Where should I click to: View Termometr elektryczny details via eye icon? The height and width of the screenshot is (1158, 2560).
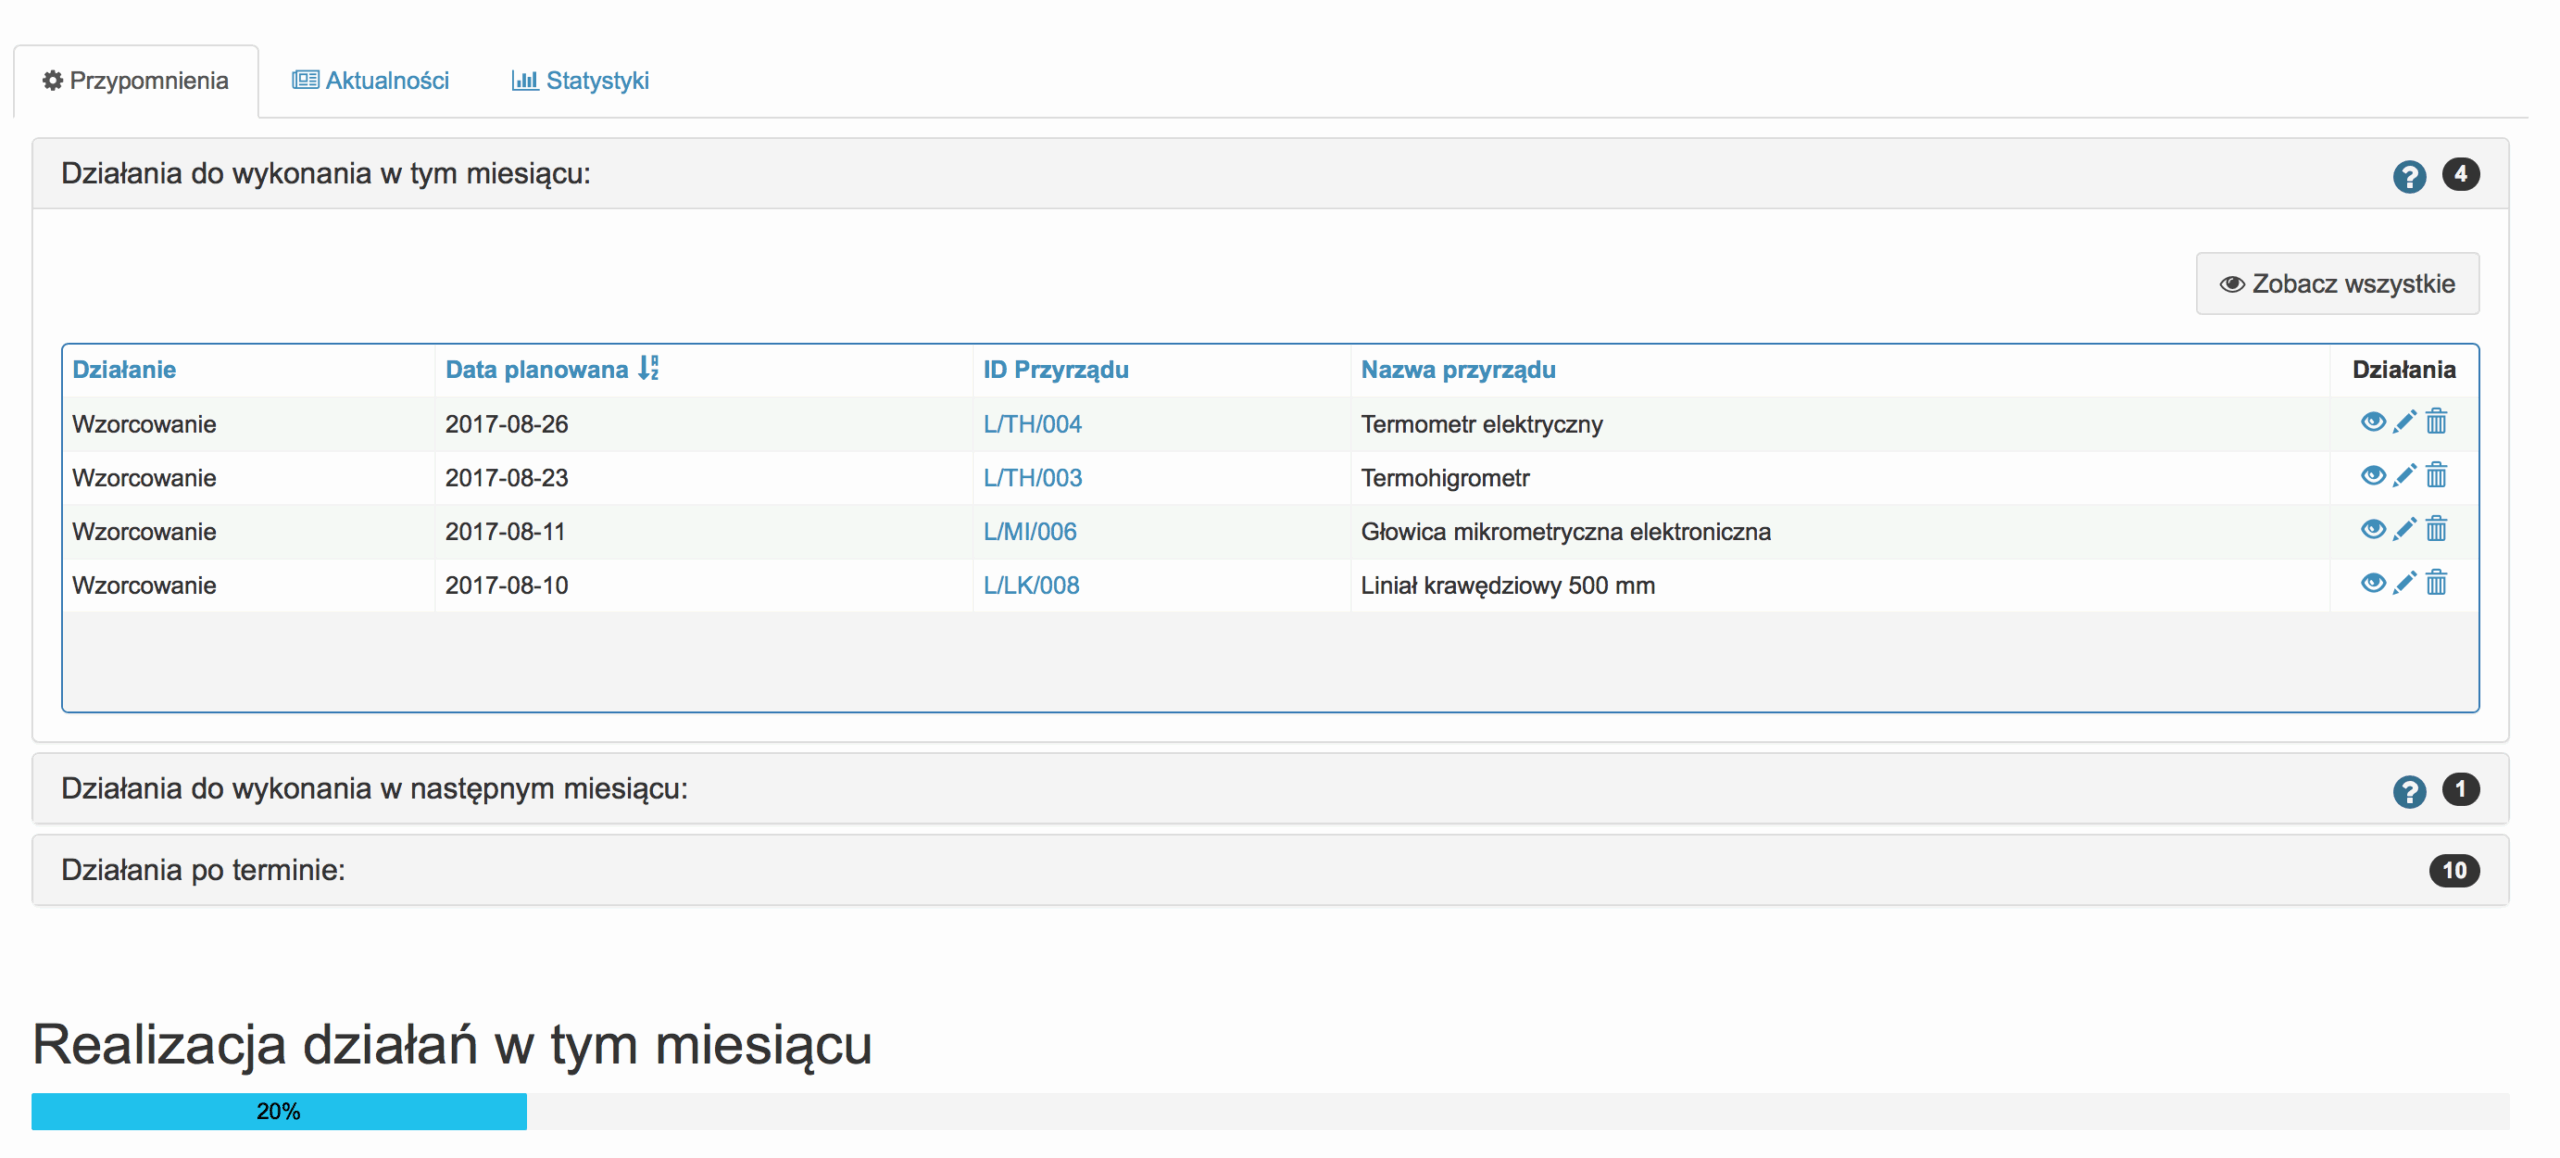click(2372, 422)
